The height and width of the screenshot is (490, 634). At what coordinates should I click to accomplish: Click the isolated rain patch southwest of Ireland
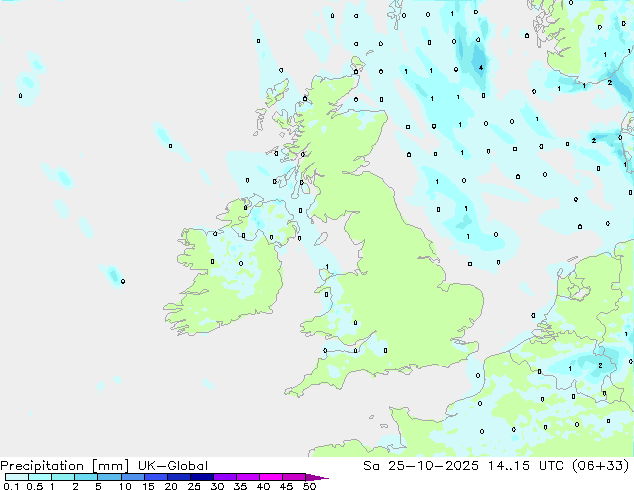pyautogui.click(x=115, y=275)
